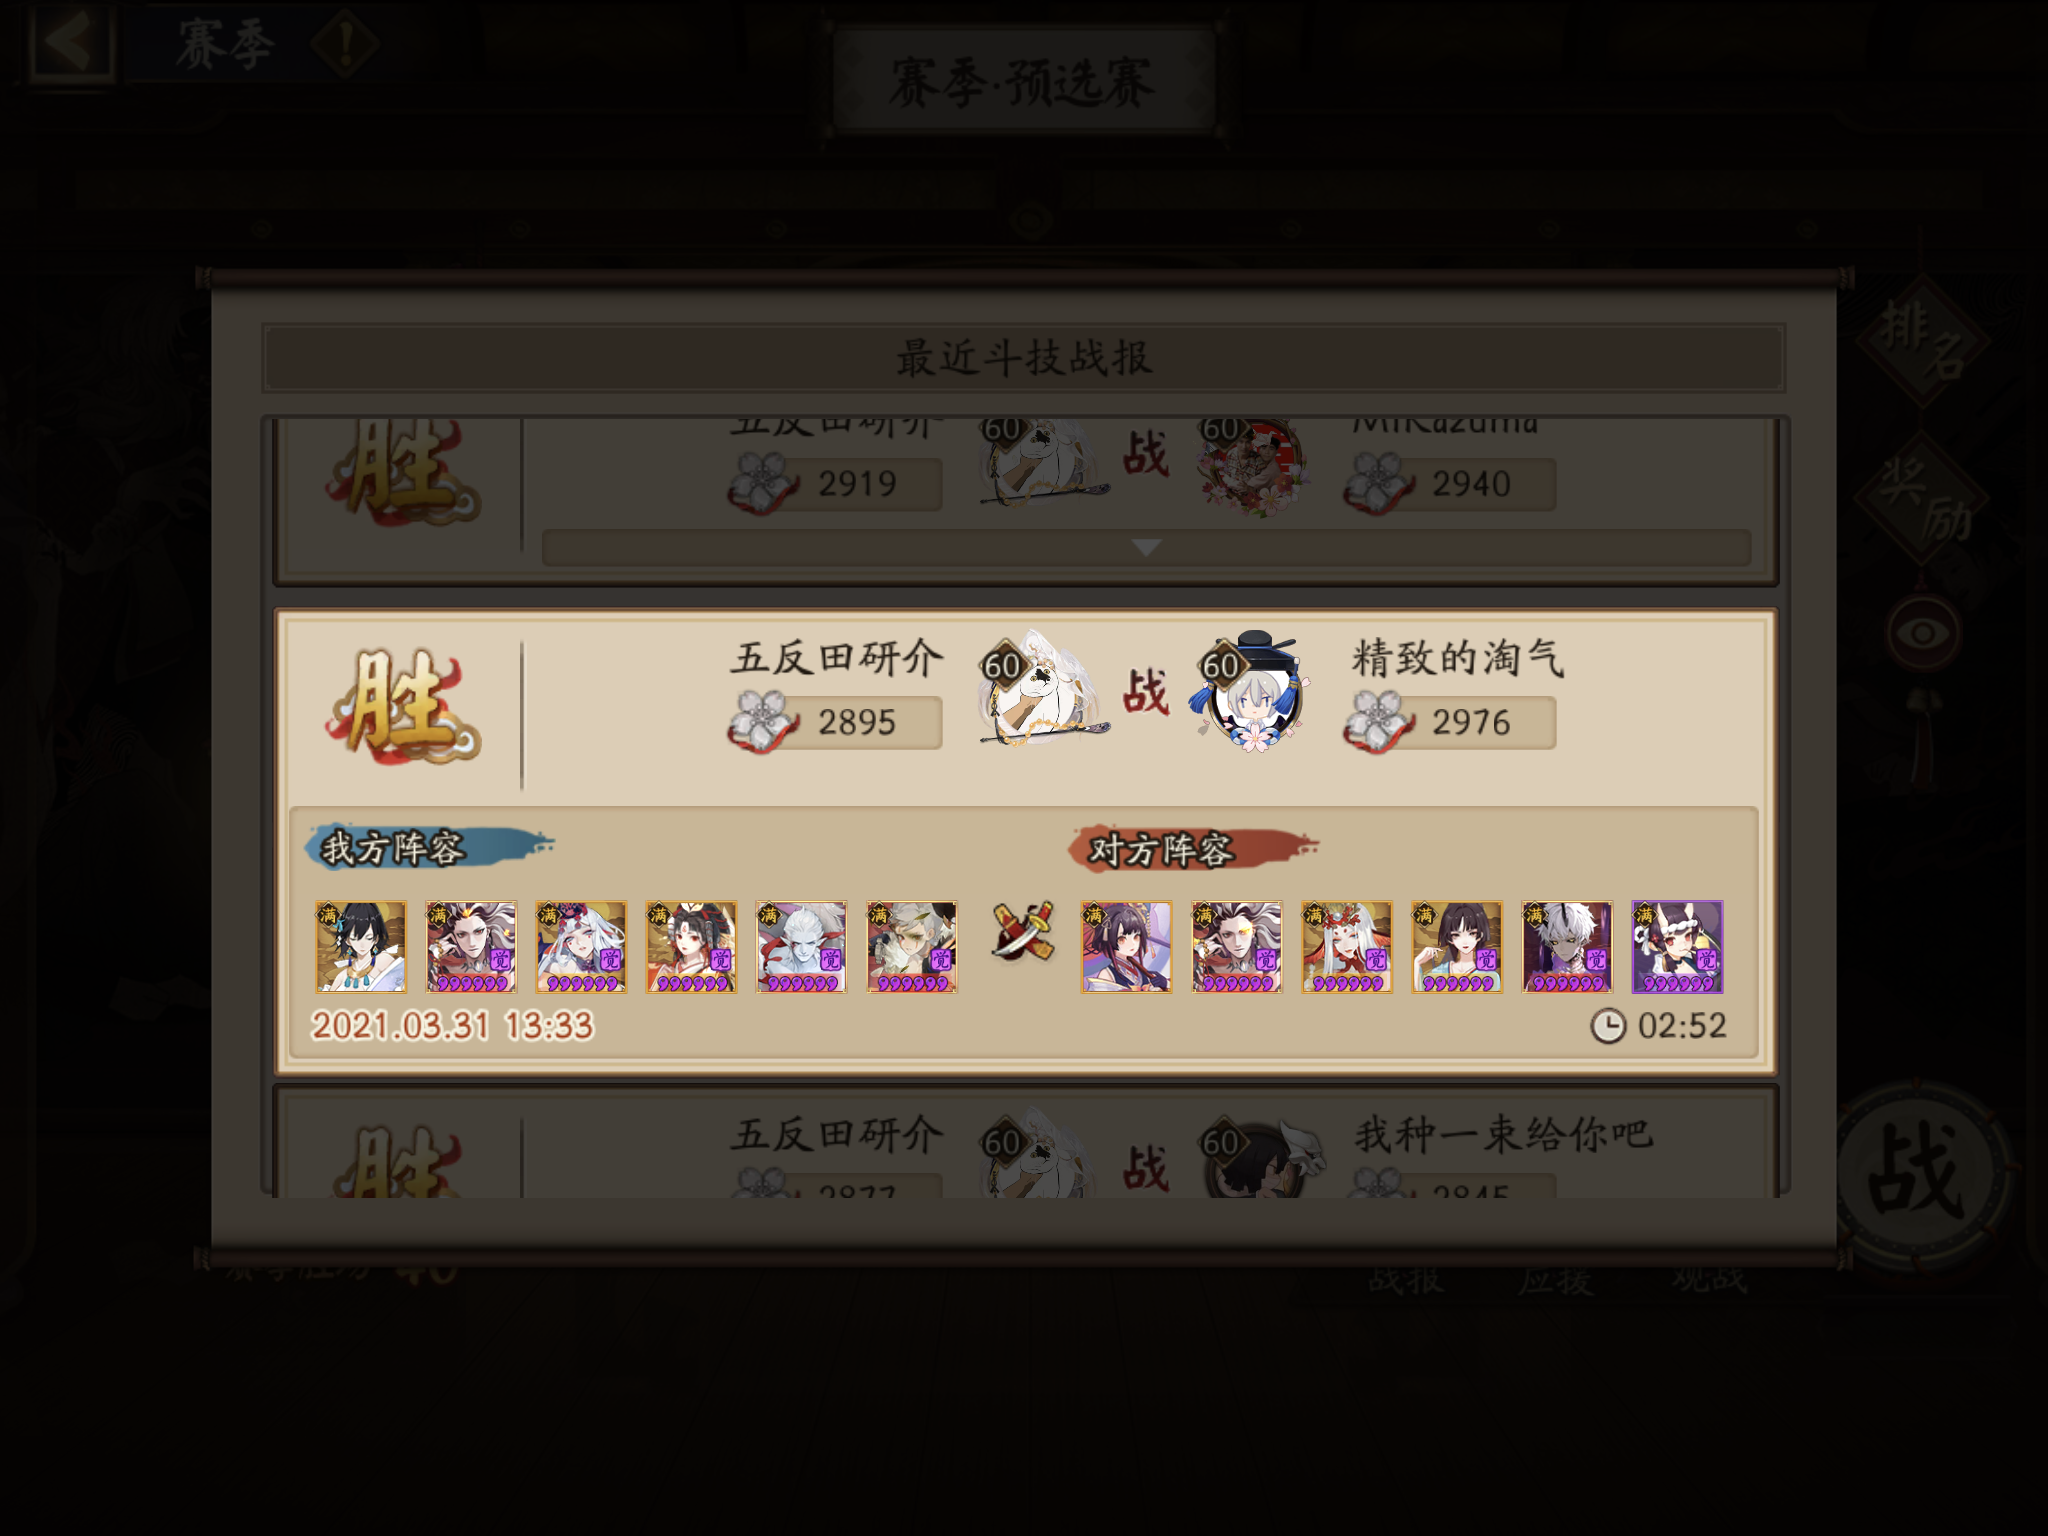
Task: Open the 战报 battle report tab
Action: (x=1406, y=1278)
